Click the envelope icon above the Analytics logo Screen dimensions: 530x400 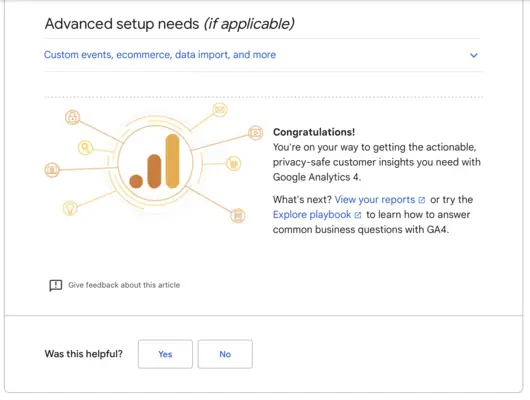220,110
